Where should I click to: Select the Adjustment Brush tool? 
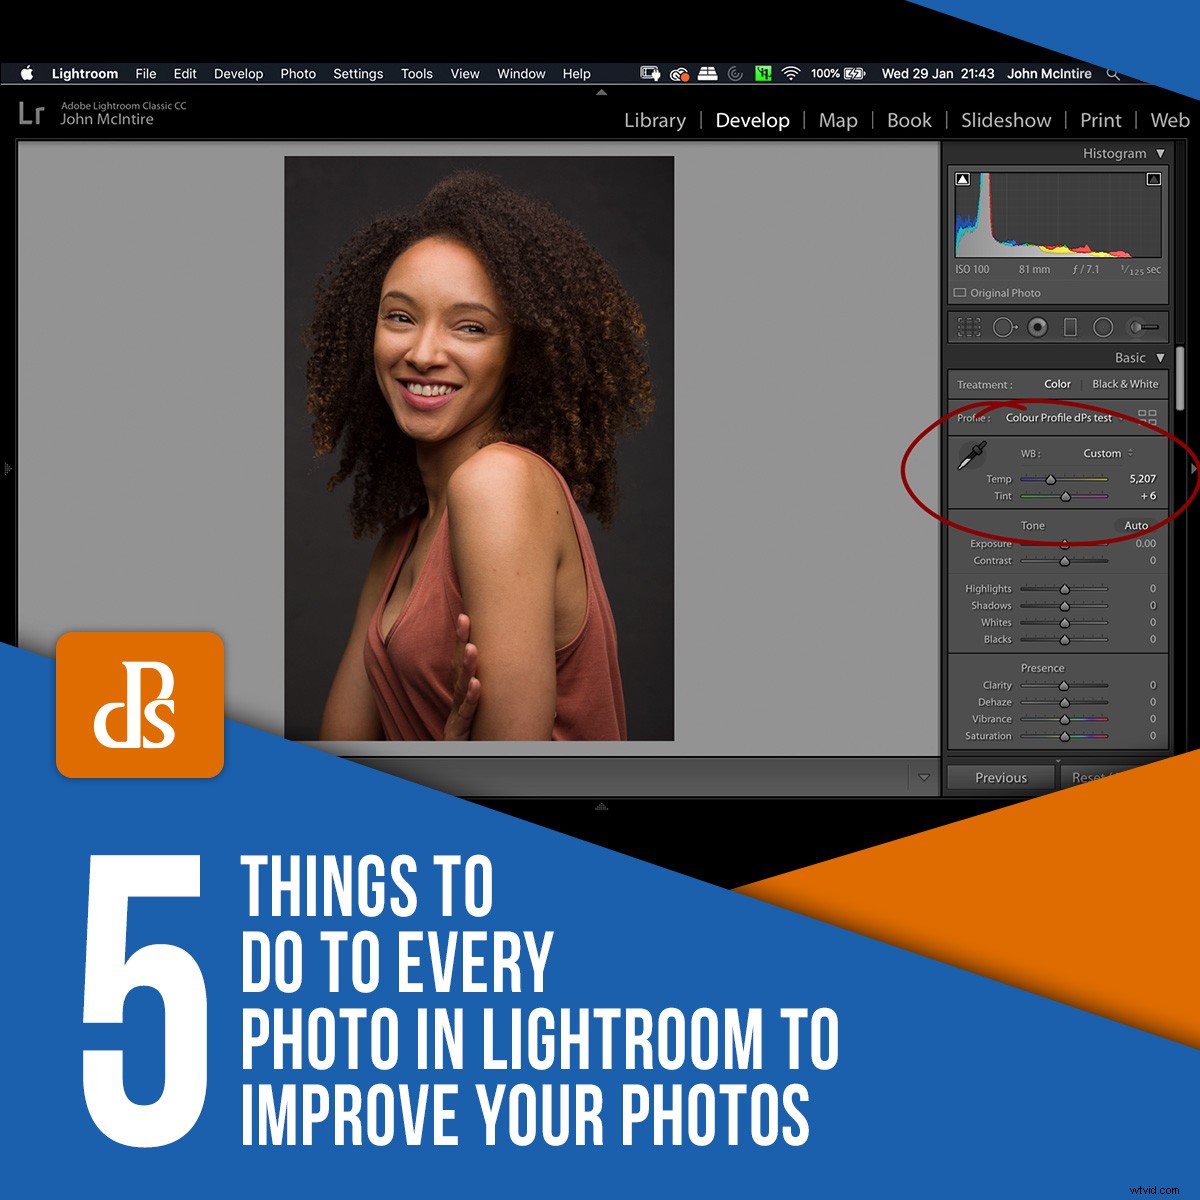click(x=1140, y=327)
